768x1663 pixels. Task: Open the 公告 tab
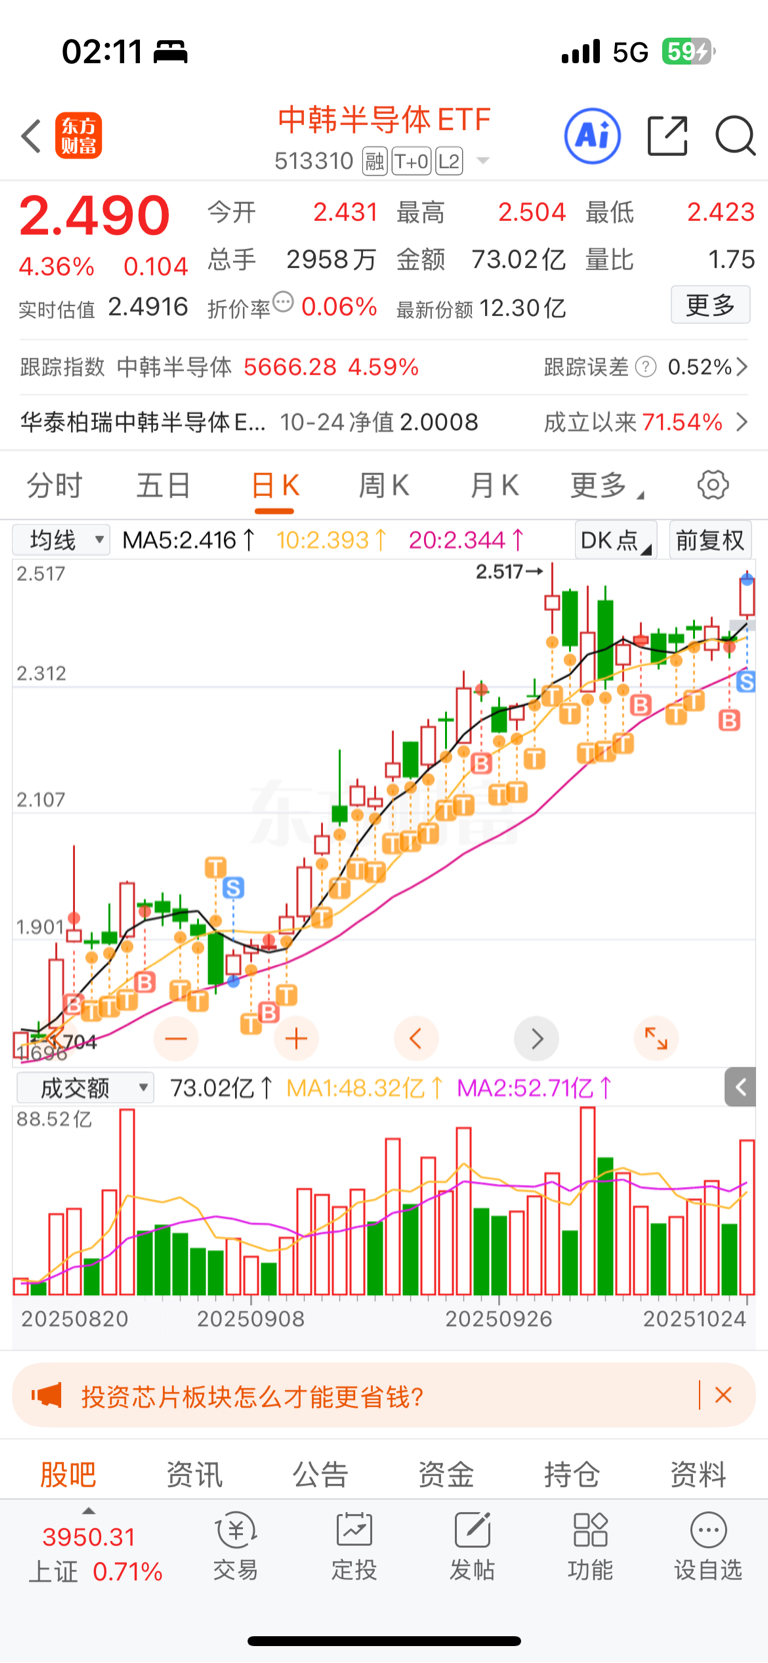320,1474
